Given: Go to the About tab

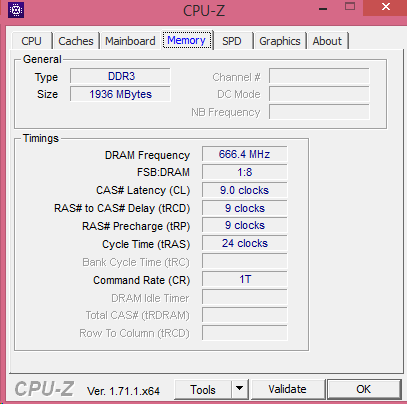Looking at the screenshot, I should [327, 41].
